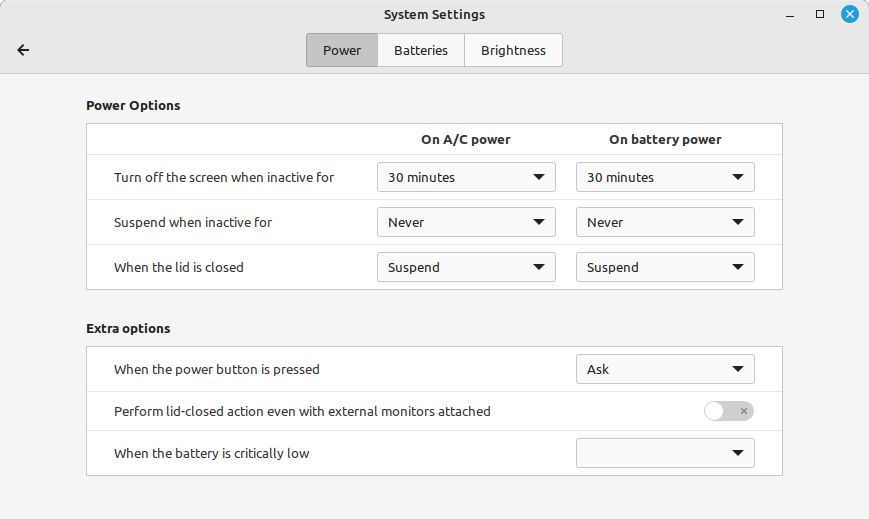
Task: Open A/C lid closed action dropdown
Action: [x=466, y=267]
